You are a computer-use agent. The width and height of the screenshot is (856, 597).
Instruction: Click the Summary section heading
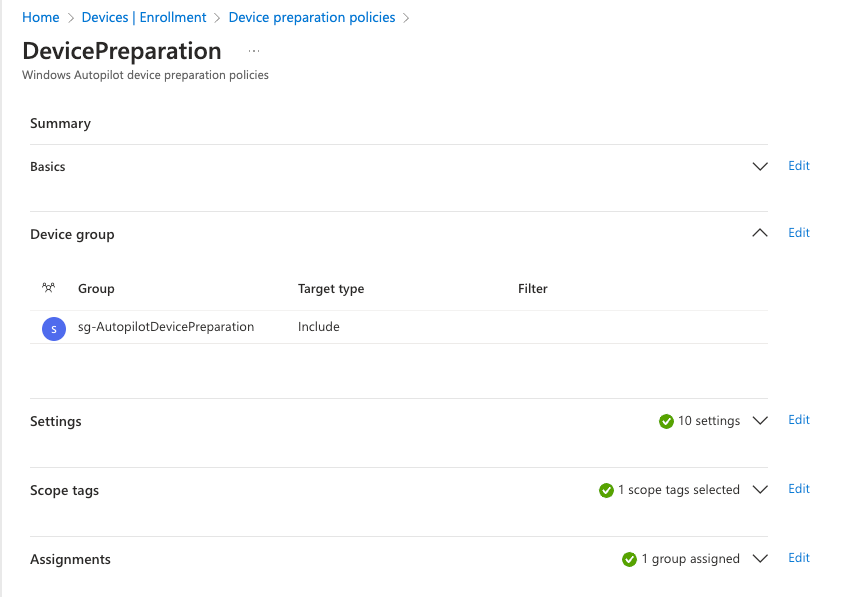pyautogui.click(x=60, y=123)
